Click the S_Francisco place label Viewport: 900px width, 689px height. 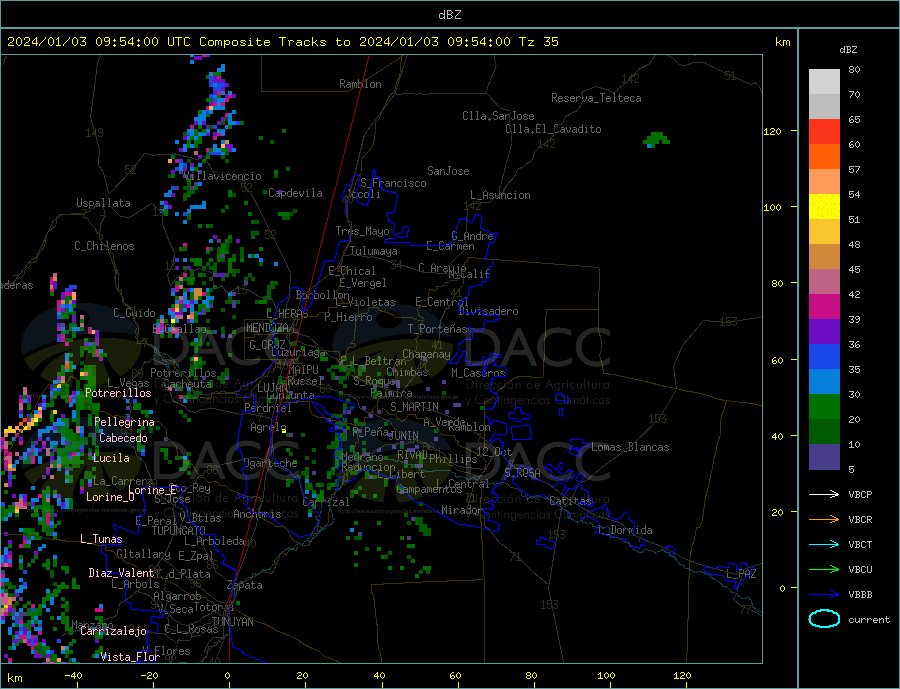[x=393, y=183]
